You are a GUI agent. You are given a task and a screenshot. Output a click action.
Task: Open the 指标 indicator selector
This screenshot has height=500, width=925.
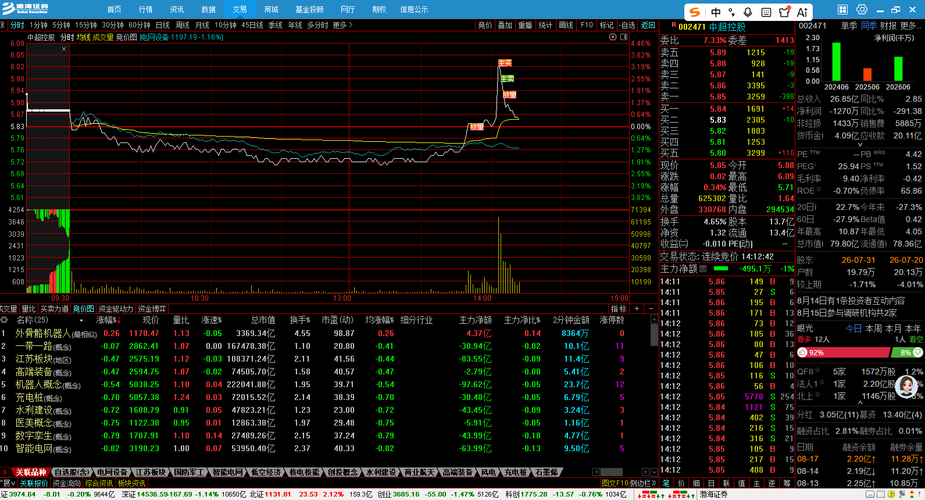point(618,308)
